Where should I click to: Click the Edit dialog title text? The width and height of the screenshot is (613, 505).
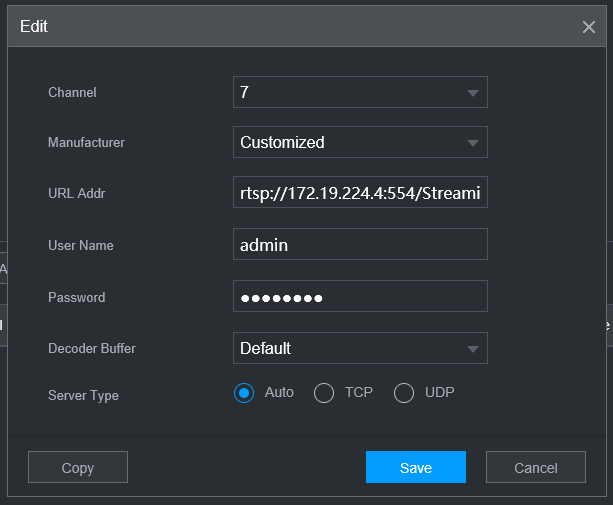pyautogui.click(x=34, y=27)
